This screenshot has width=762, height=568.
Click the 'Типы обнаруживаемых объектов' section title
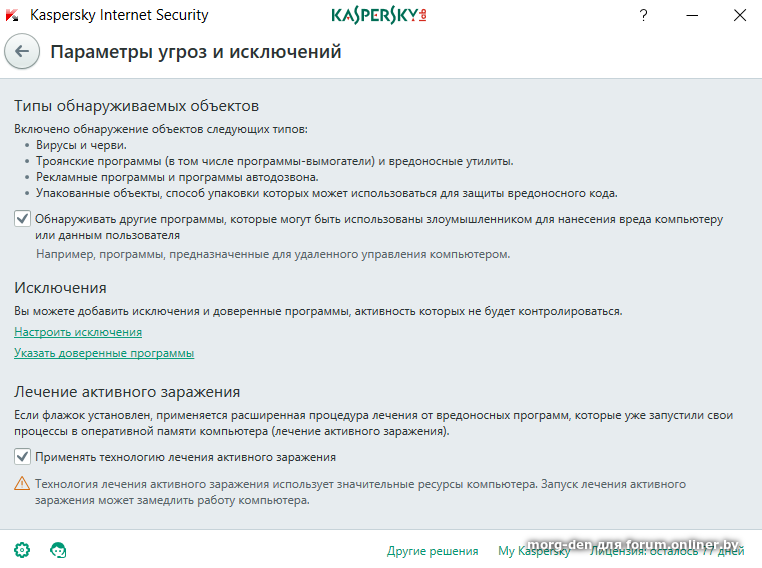[x=137, y=106]
